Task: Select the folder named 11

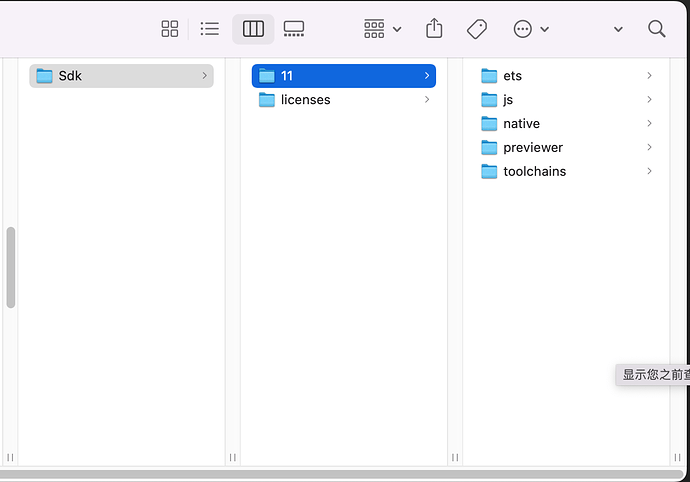Action: [344, 76]
